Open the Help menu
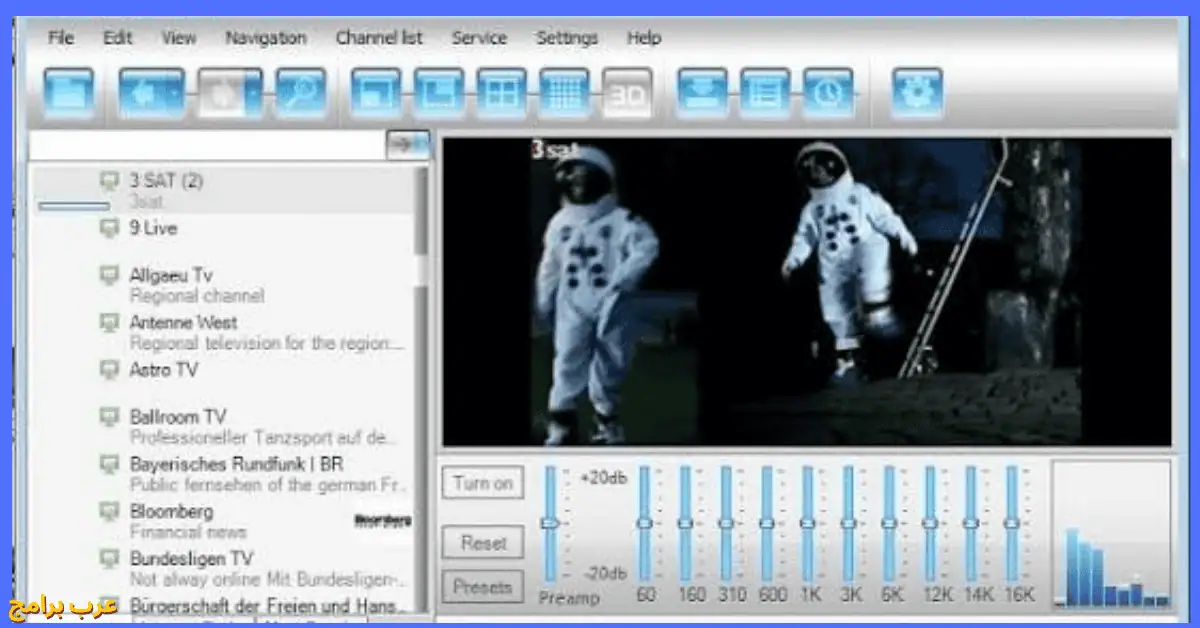The width and height of the screenshot is (1200, 628). (644, 38)
